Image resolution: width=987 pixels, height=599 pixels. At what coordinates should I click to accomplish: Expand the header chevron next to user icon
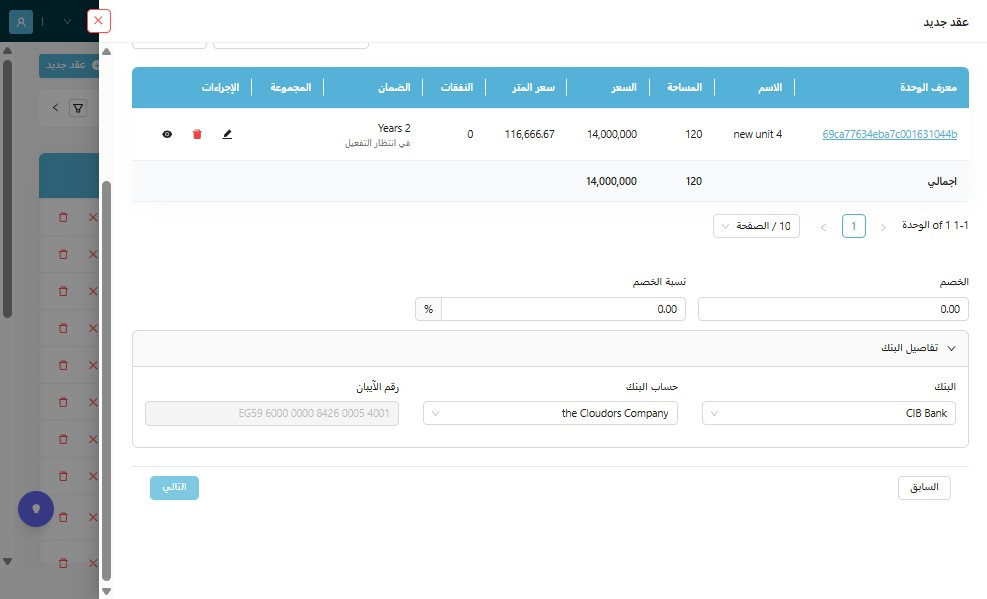67,21
